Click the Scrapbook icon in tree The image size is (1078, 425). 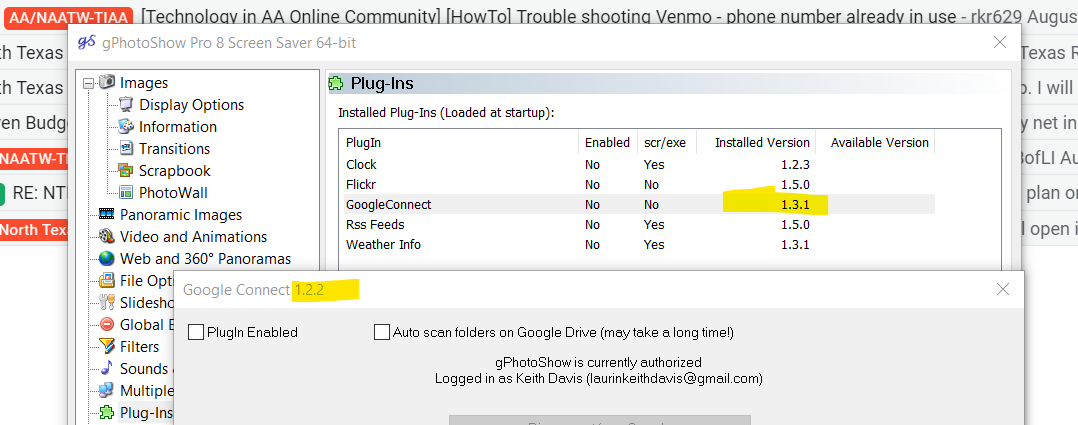(126, 171)
